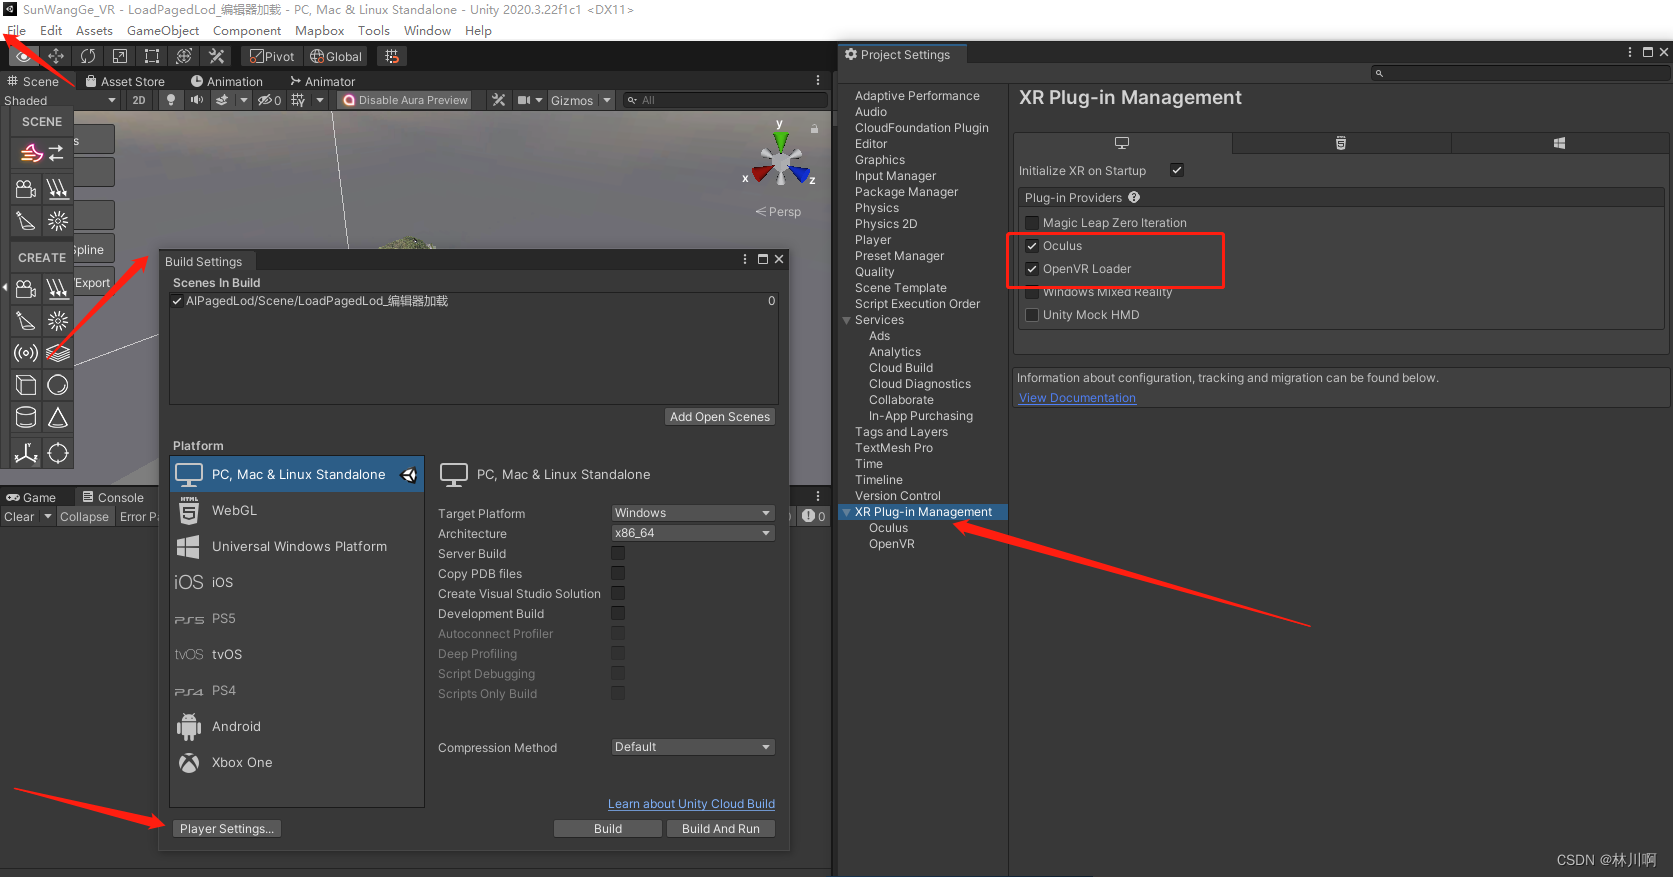This screenshot has height=877, width=1673.
Task: Switch to Animator tab
Action: click(x=323, y=81)
